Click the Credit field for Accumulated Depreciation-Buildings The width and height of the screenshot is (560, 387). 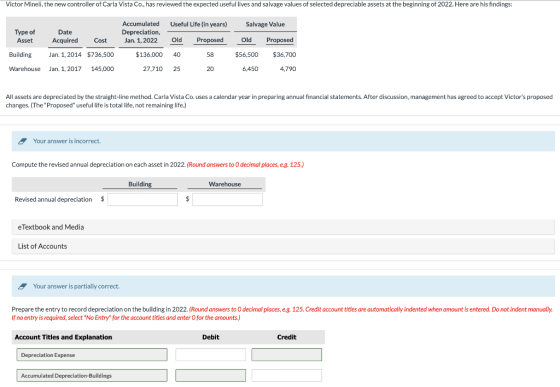tap(286, 376)
